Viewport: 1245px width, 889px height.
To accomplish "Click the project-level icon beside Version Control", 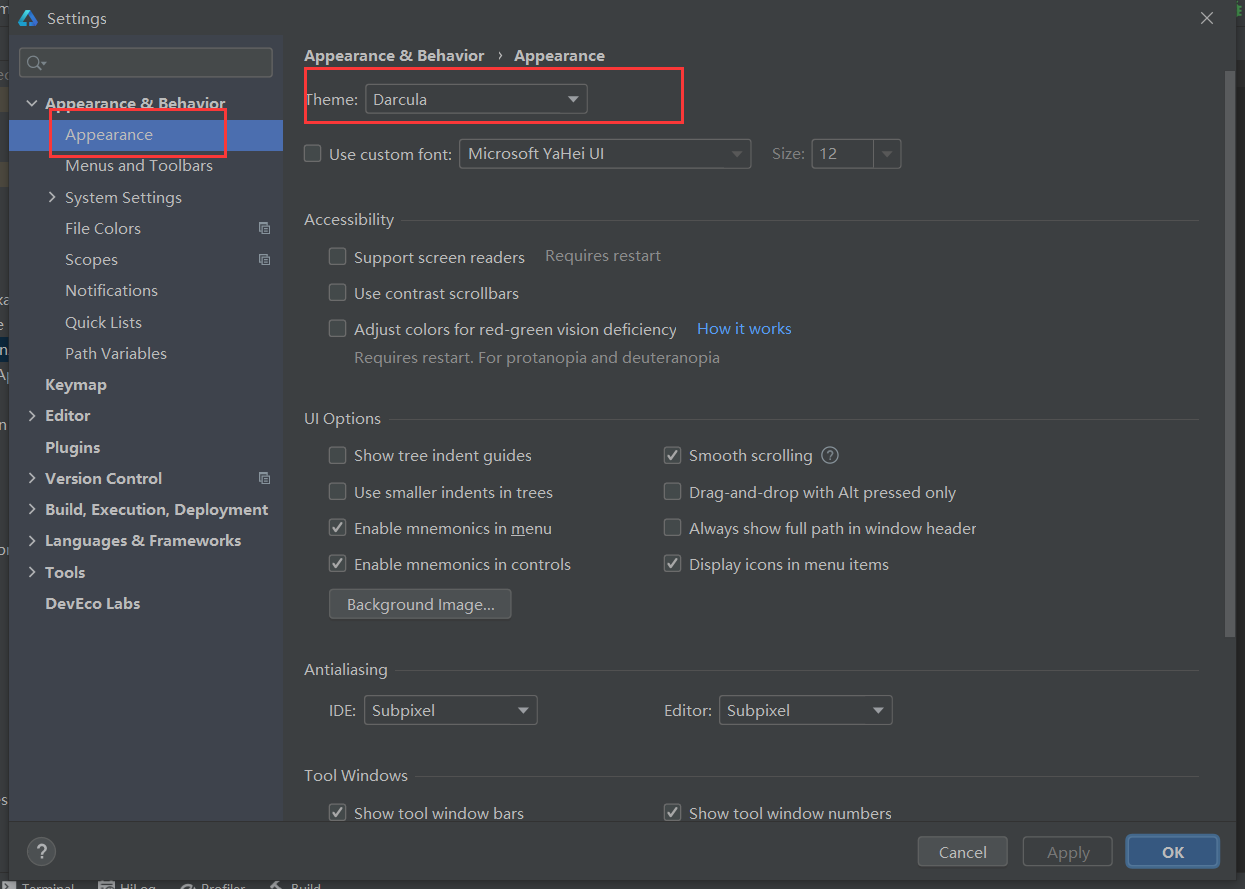I will click(264, 478).
